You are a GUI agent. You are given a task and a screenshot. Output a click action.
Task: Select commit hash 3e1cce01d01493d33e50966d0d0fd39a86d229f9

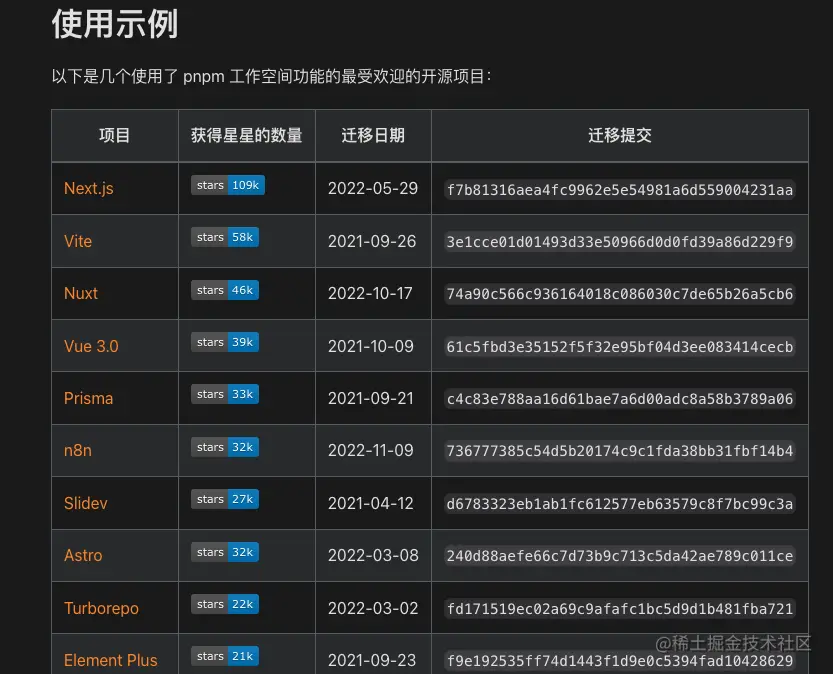(619, 242)
